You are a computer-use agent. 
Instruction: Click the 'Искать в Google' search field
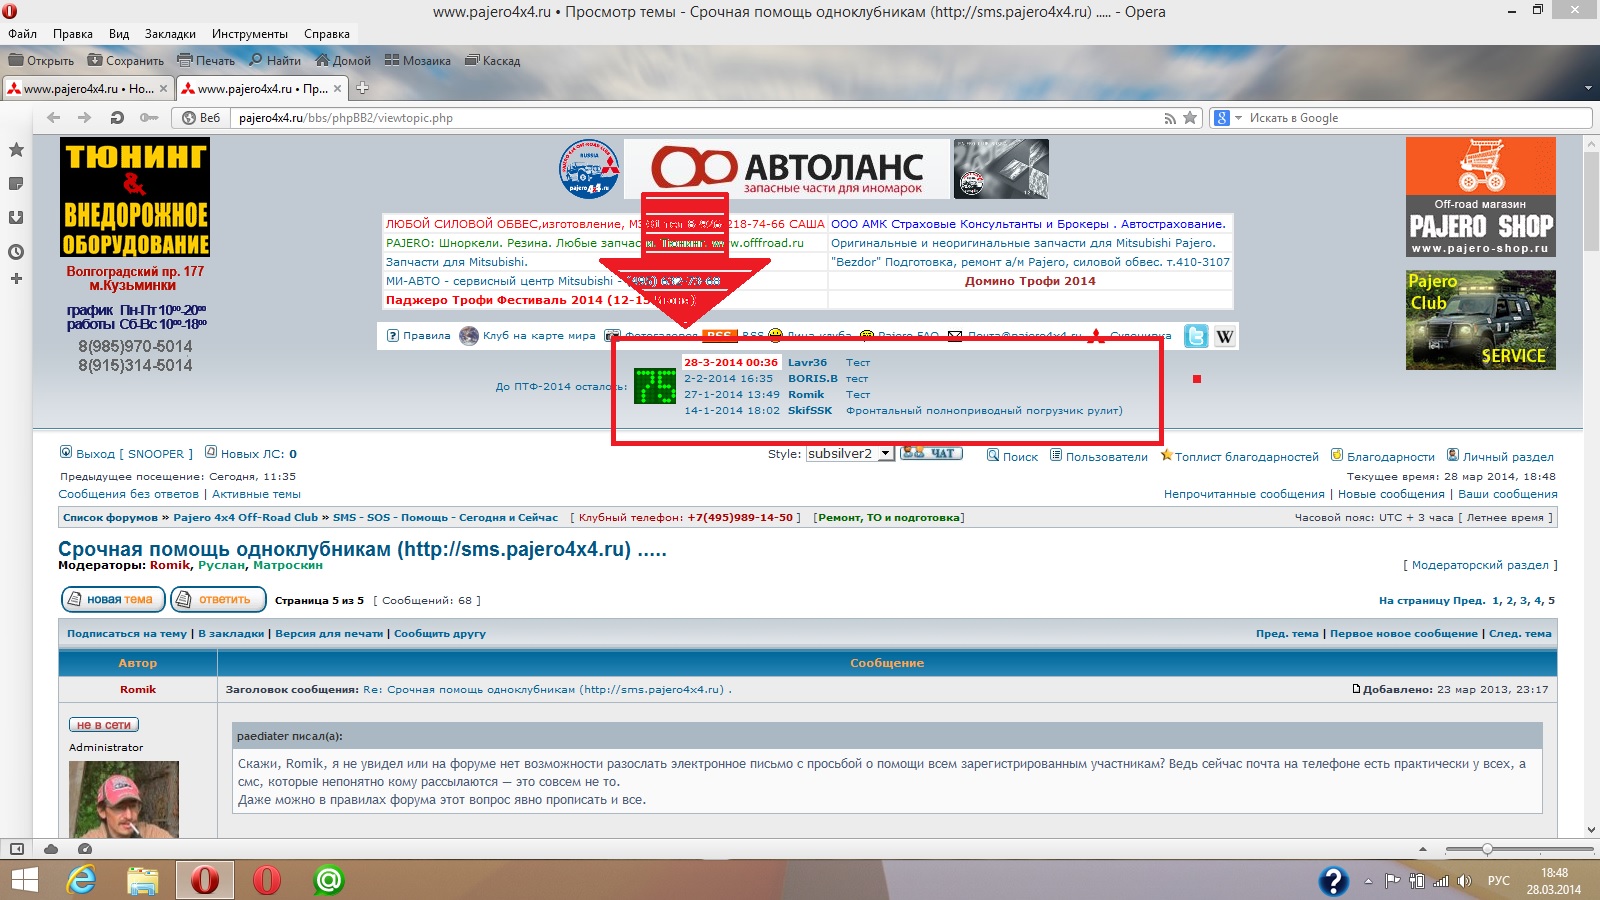[1410, 118]
